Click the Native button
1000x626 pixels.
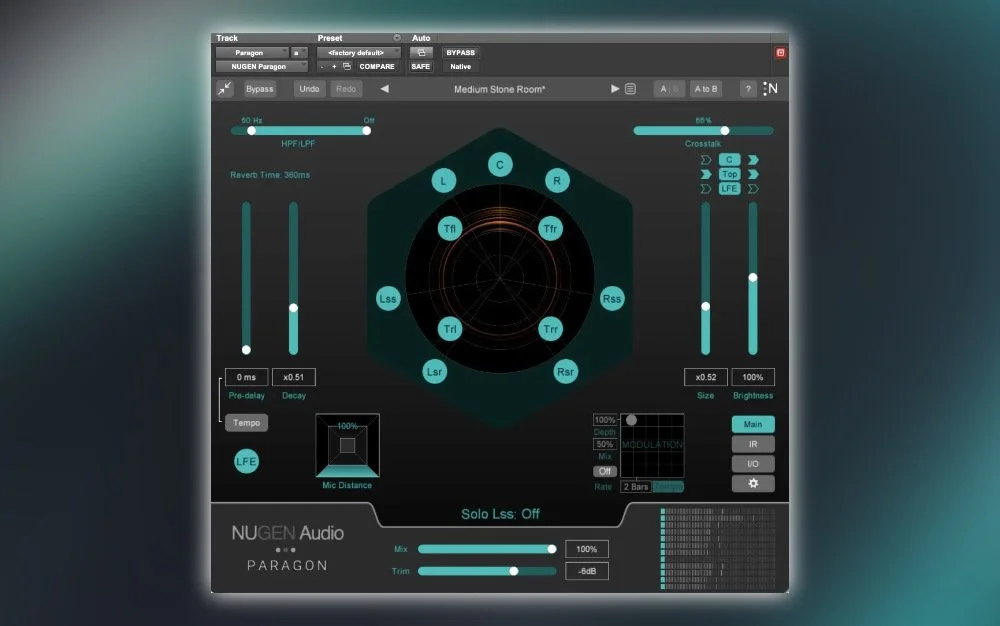point(460,66)
